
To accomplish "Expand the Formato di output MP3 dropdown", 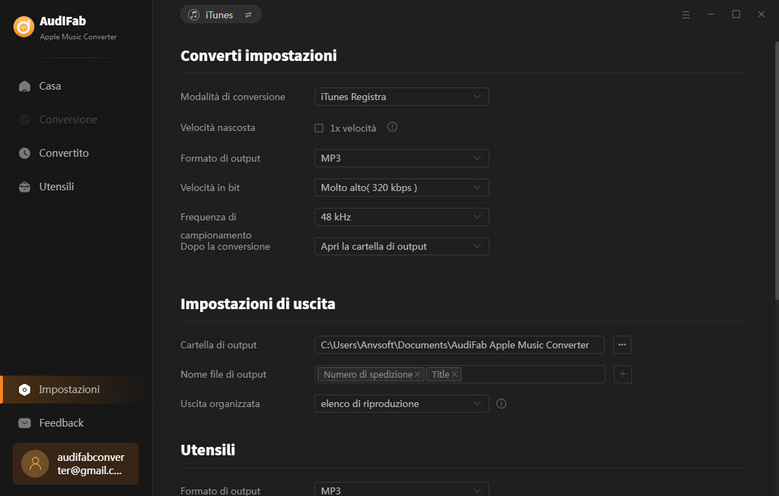I will pyautogui.click(x=401, y=158).
